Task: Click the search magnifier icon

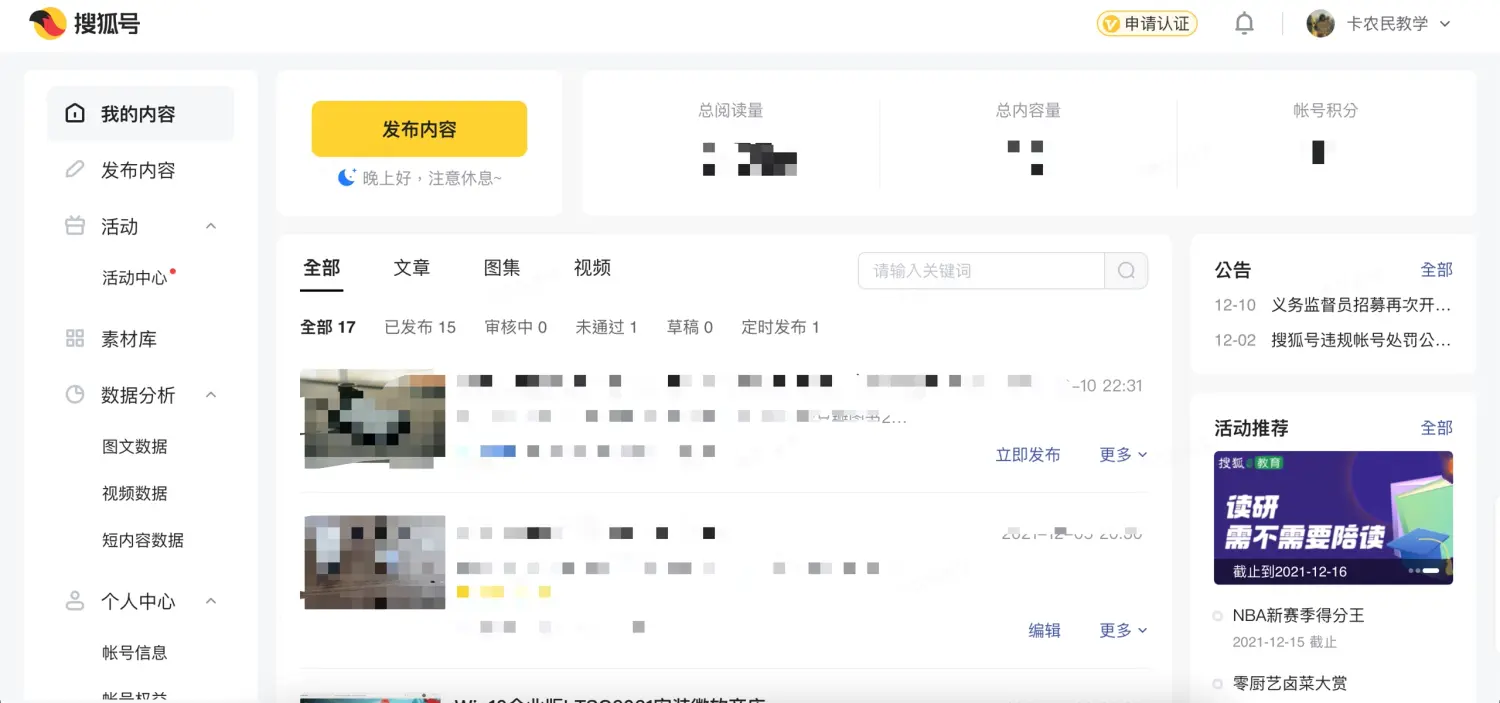Action: pos(1126,270)
